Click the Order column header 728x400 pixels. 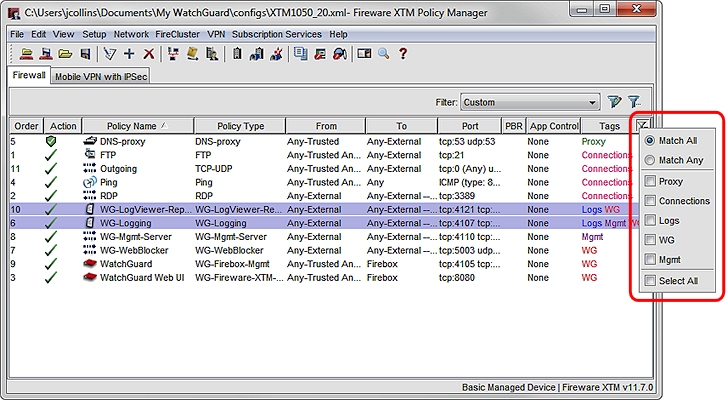point(26,126)
